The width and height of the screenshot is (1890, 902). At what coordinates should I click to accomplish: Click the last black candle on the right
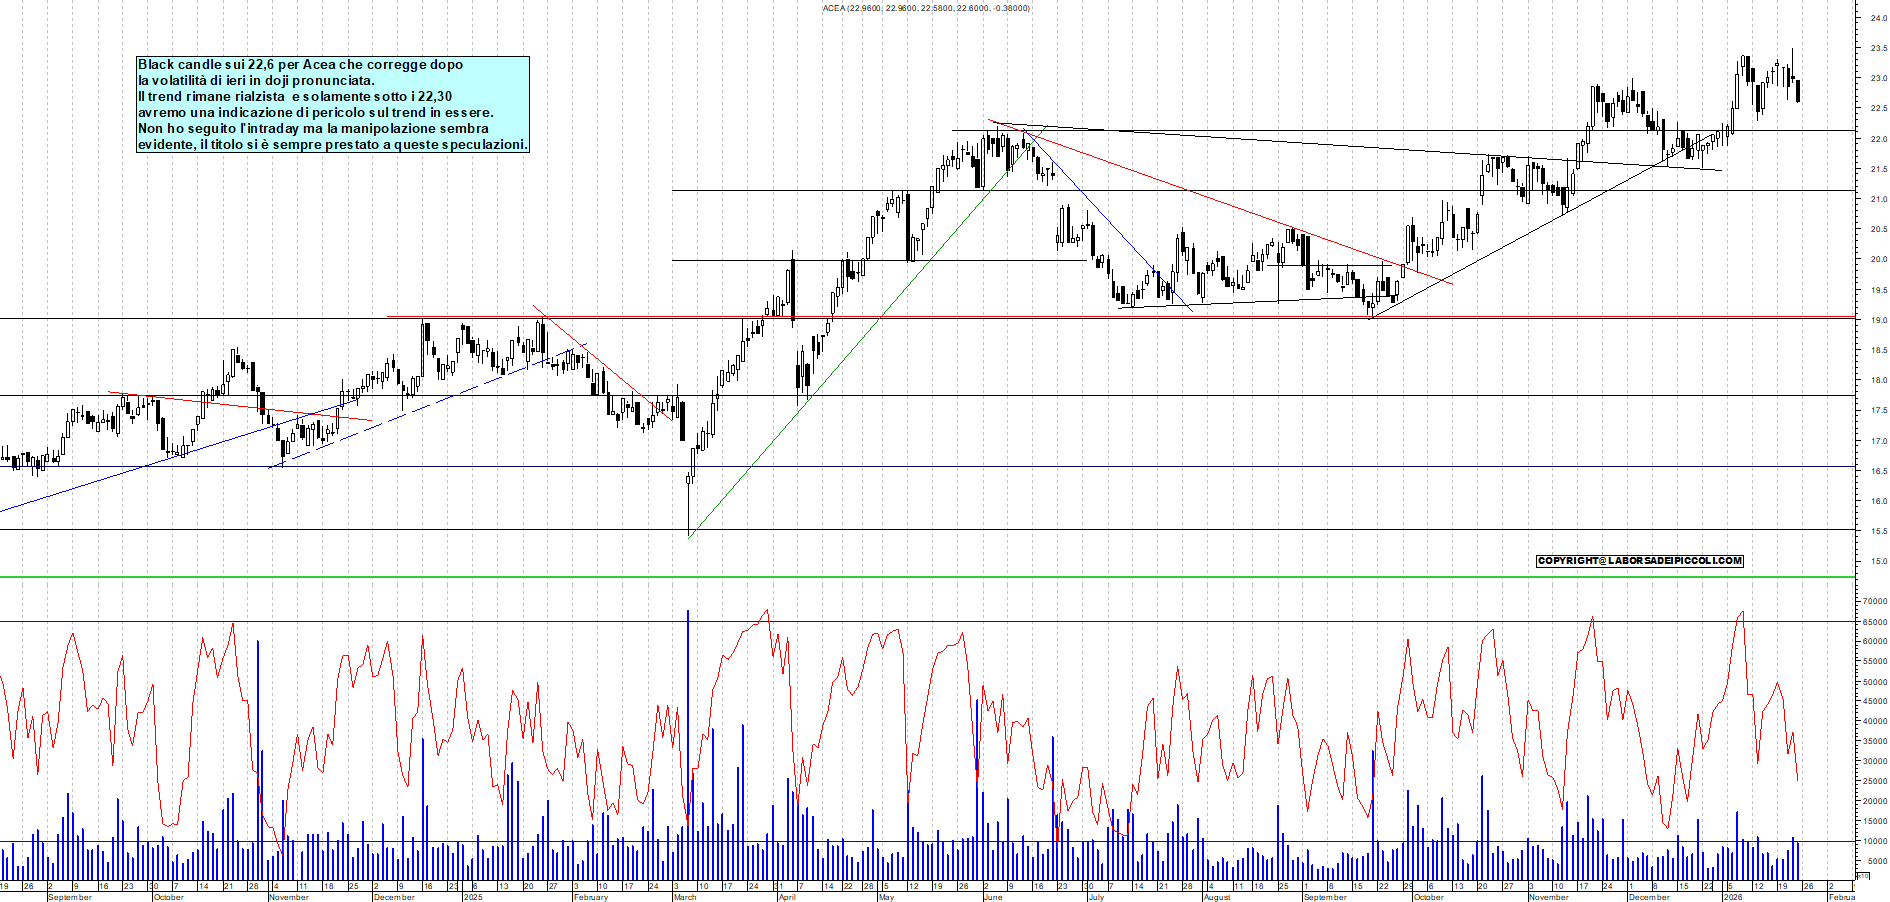[1798, 91]
